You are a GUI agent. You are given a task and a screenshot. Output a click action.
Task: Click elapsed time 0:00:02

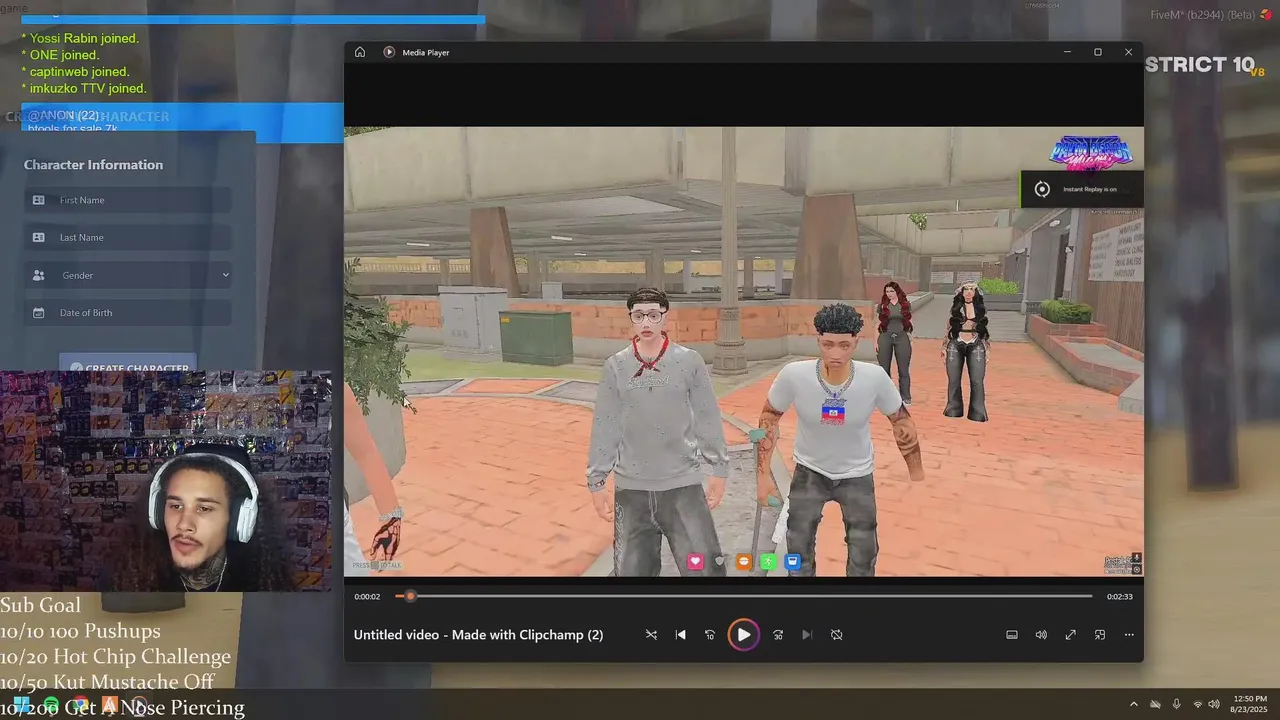click(x=367, y=596)
